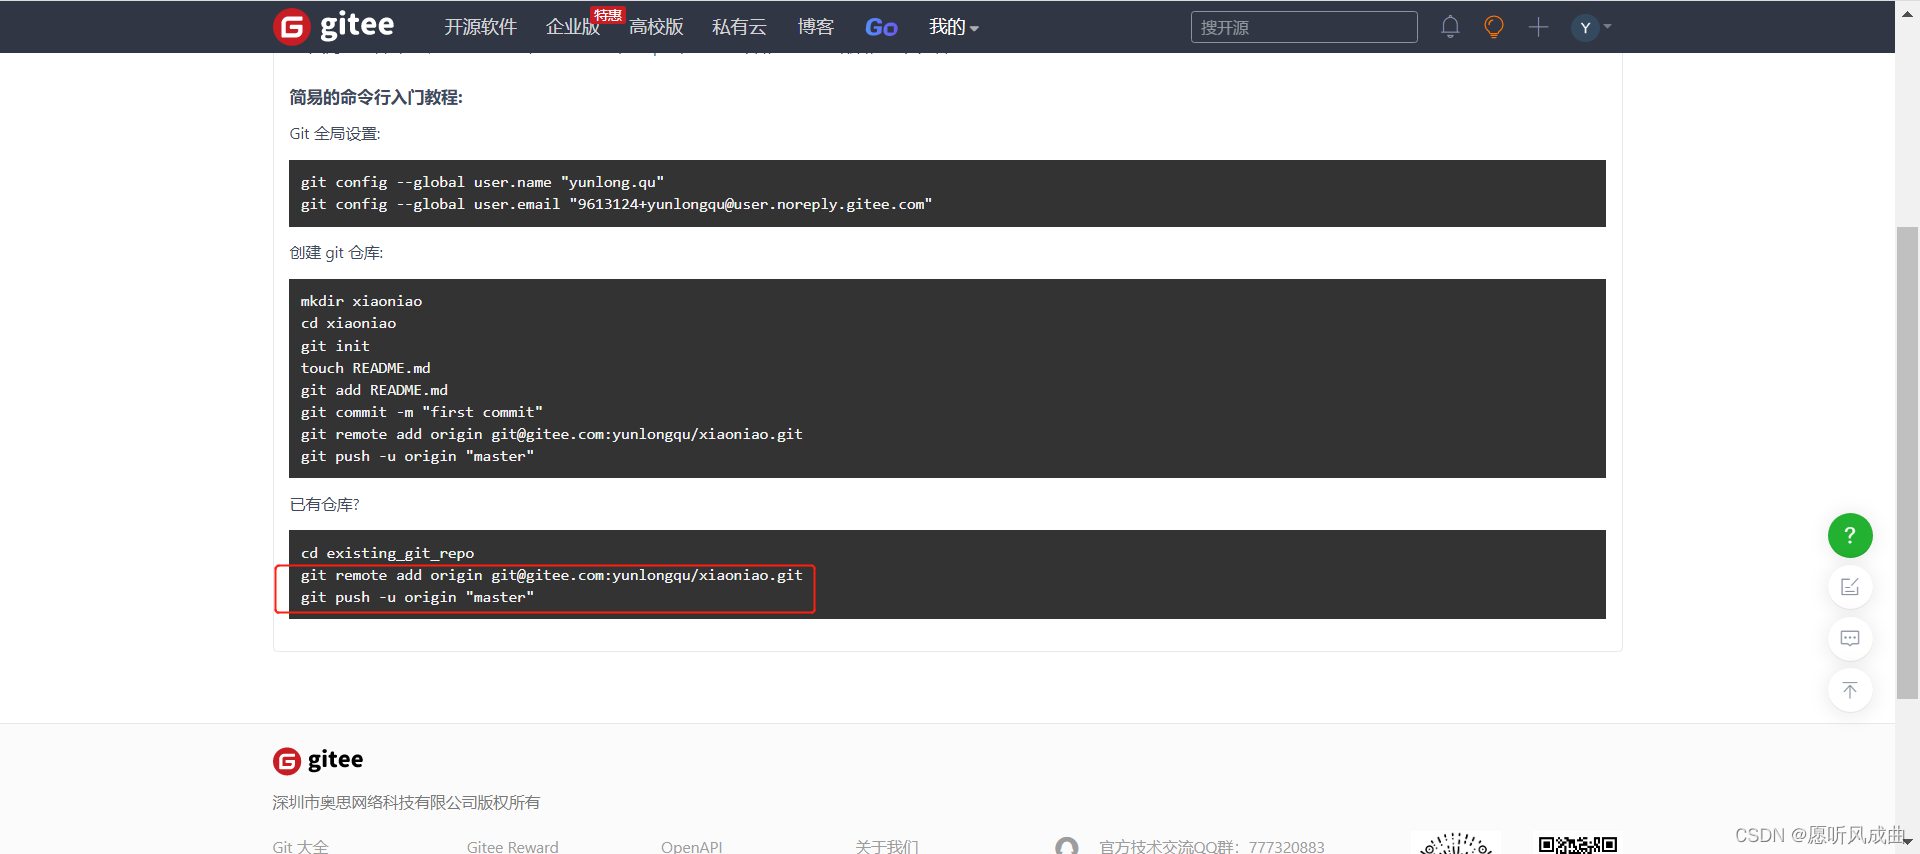Open 博客 menu item

(816, 27)
